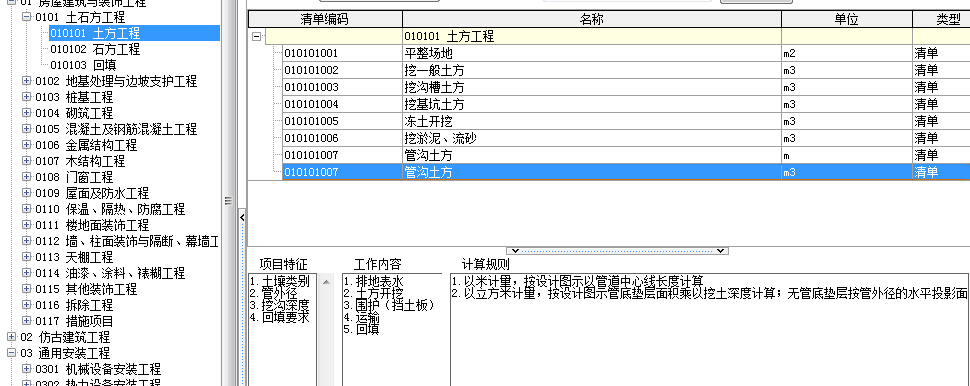This screenshot has height=386, width=970.
Task: Click the 以米计量 calculation rule line
Action: (x=578, y=281)
